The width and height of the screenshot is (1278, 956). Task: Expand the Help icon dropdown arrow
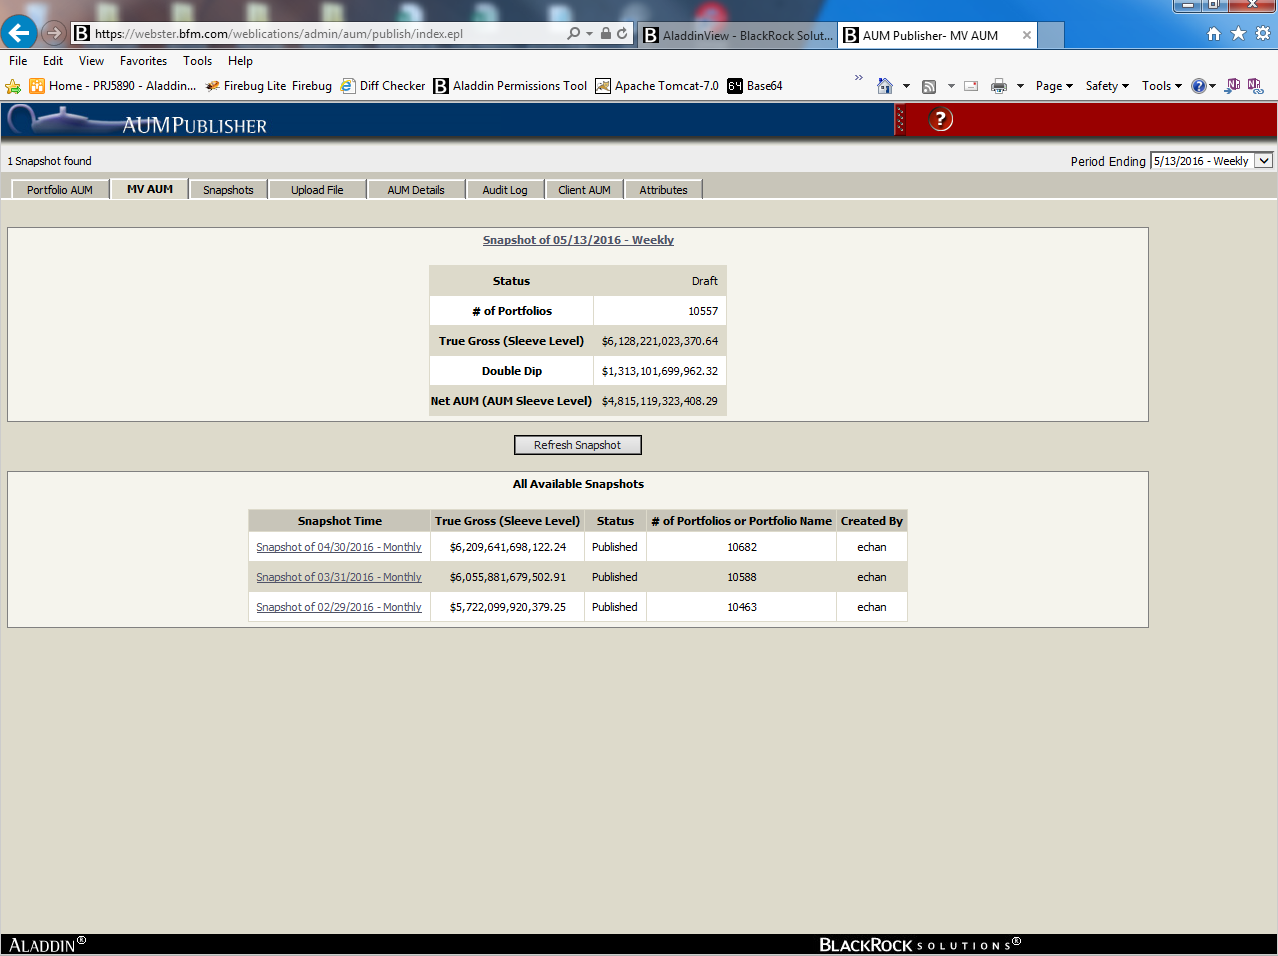pyautogui.click(x=1213, y=86)
